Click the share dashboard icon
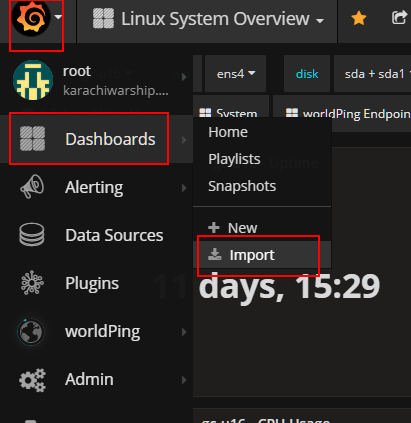The image size is (411, 423). point(399,18)
